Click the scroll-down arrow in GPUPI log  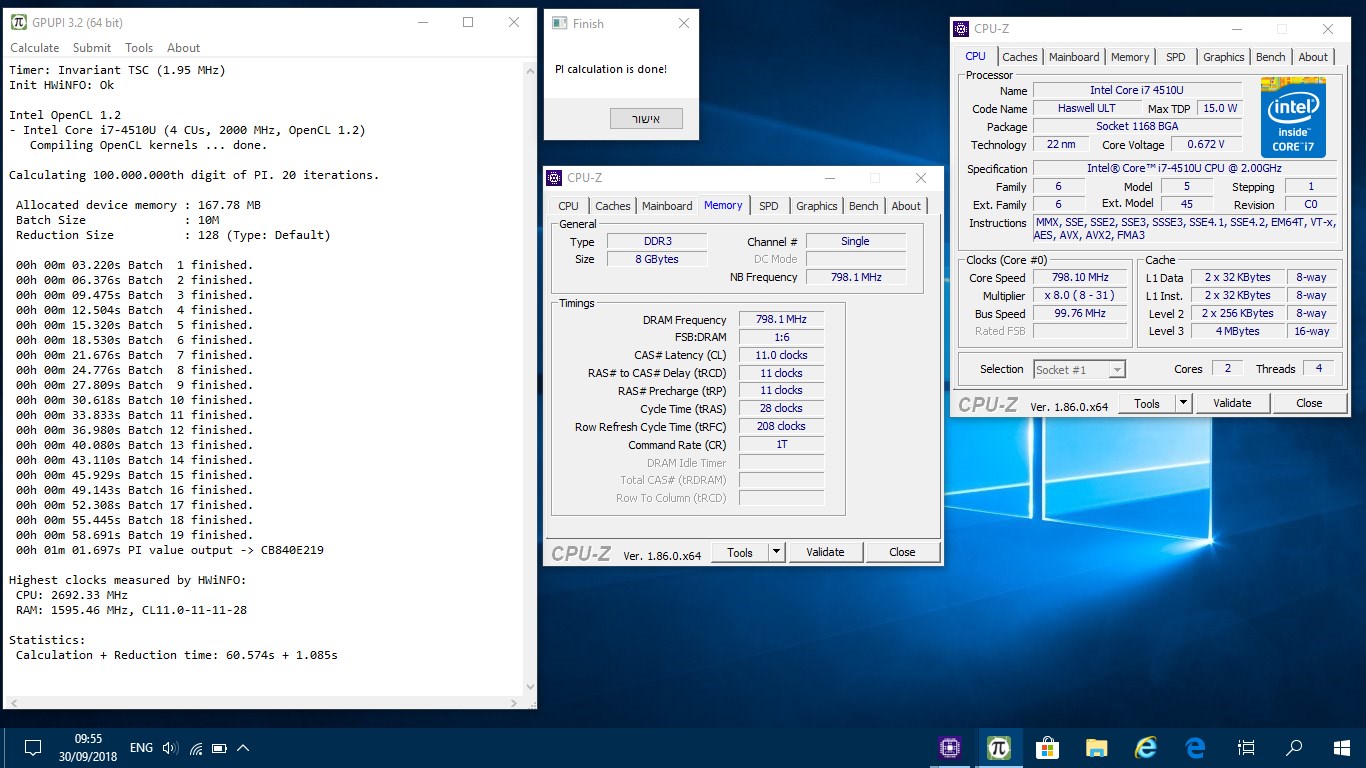click(530, 686)
